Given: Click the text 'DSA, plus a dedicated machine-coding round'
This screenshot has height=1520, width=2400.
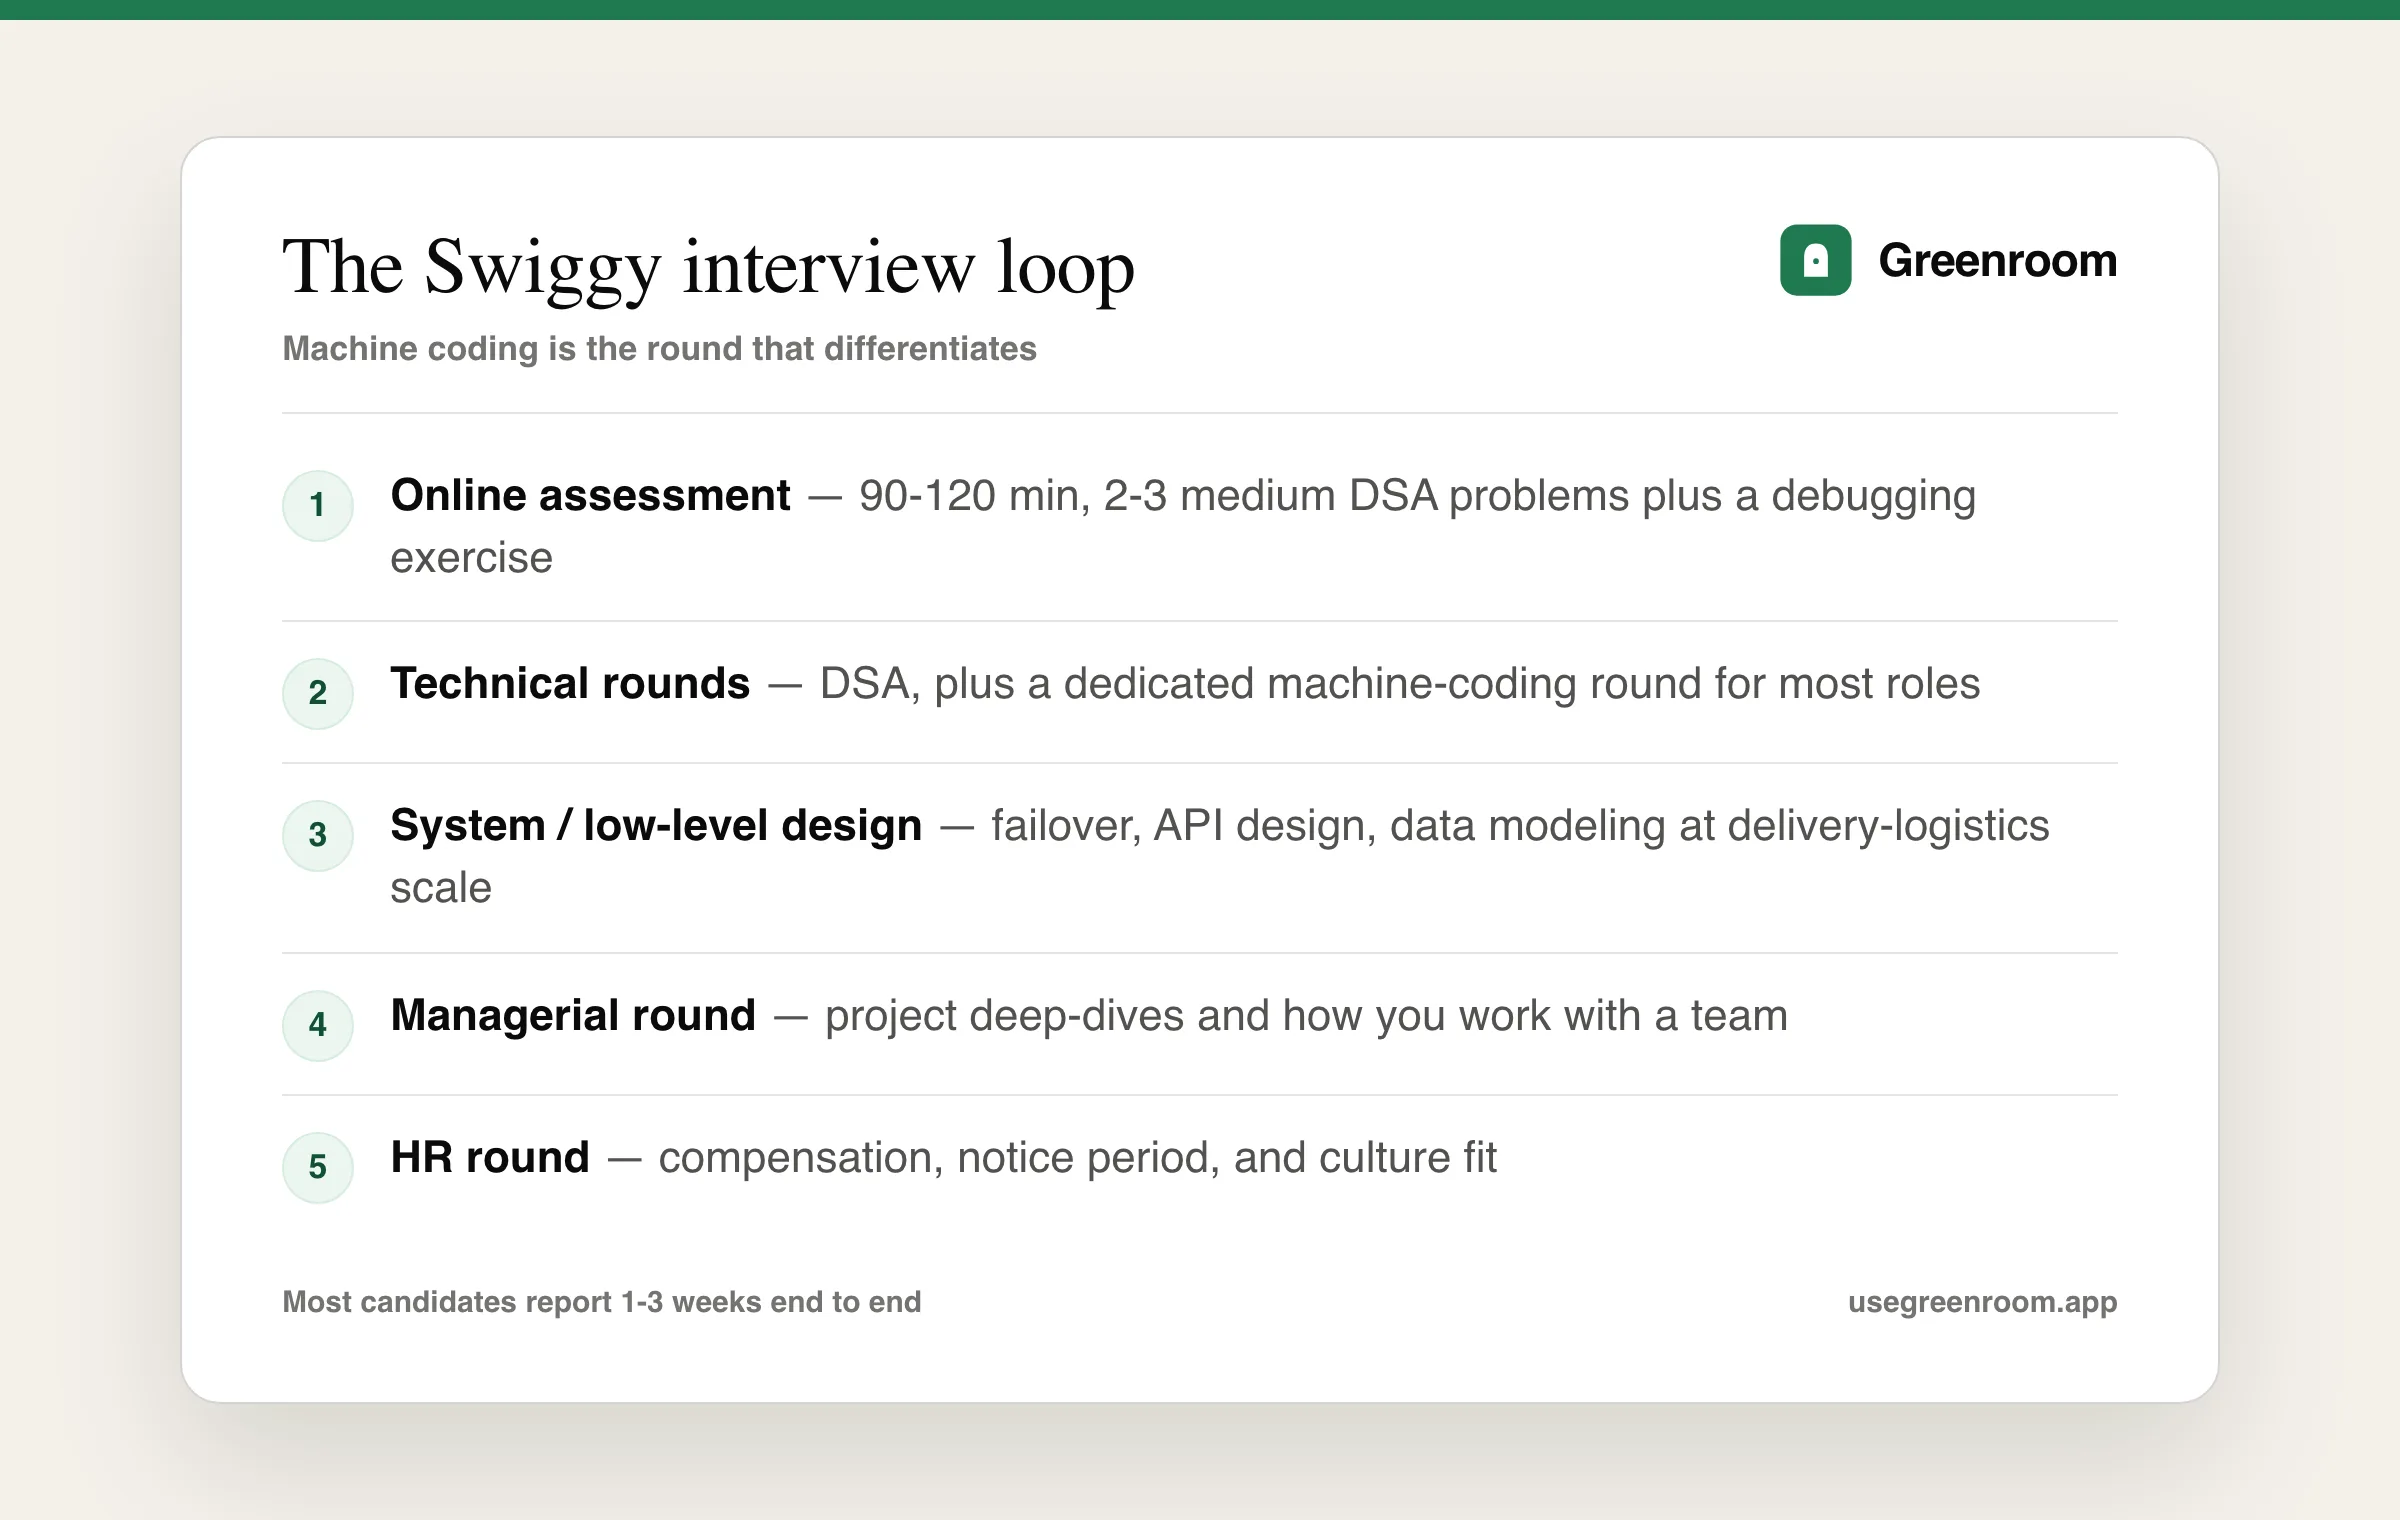Looking at the screenshot, I should (x=1261, y=684).
